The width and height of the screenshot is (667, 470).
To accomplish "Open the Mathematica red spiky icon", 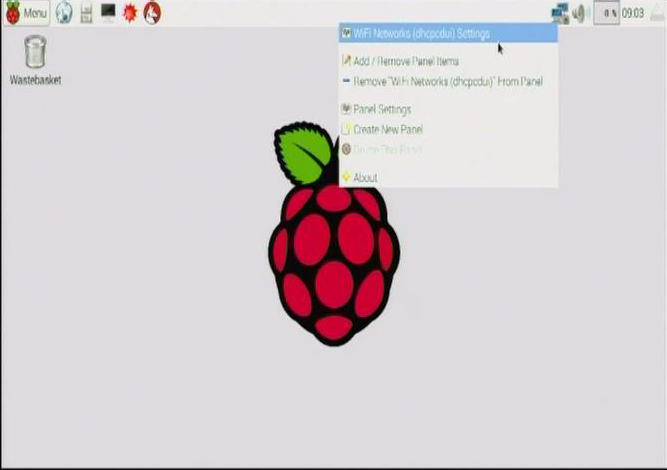I will point(130,13).
